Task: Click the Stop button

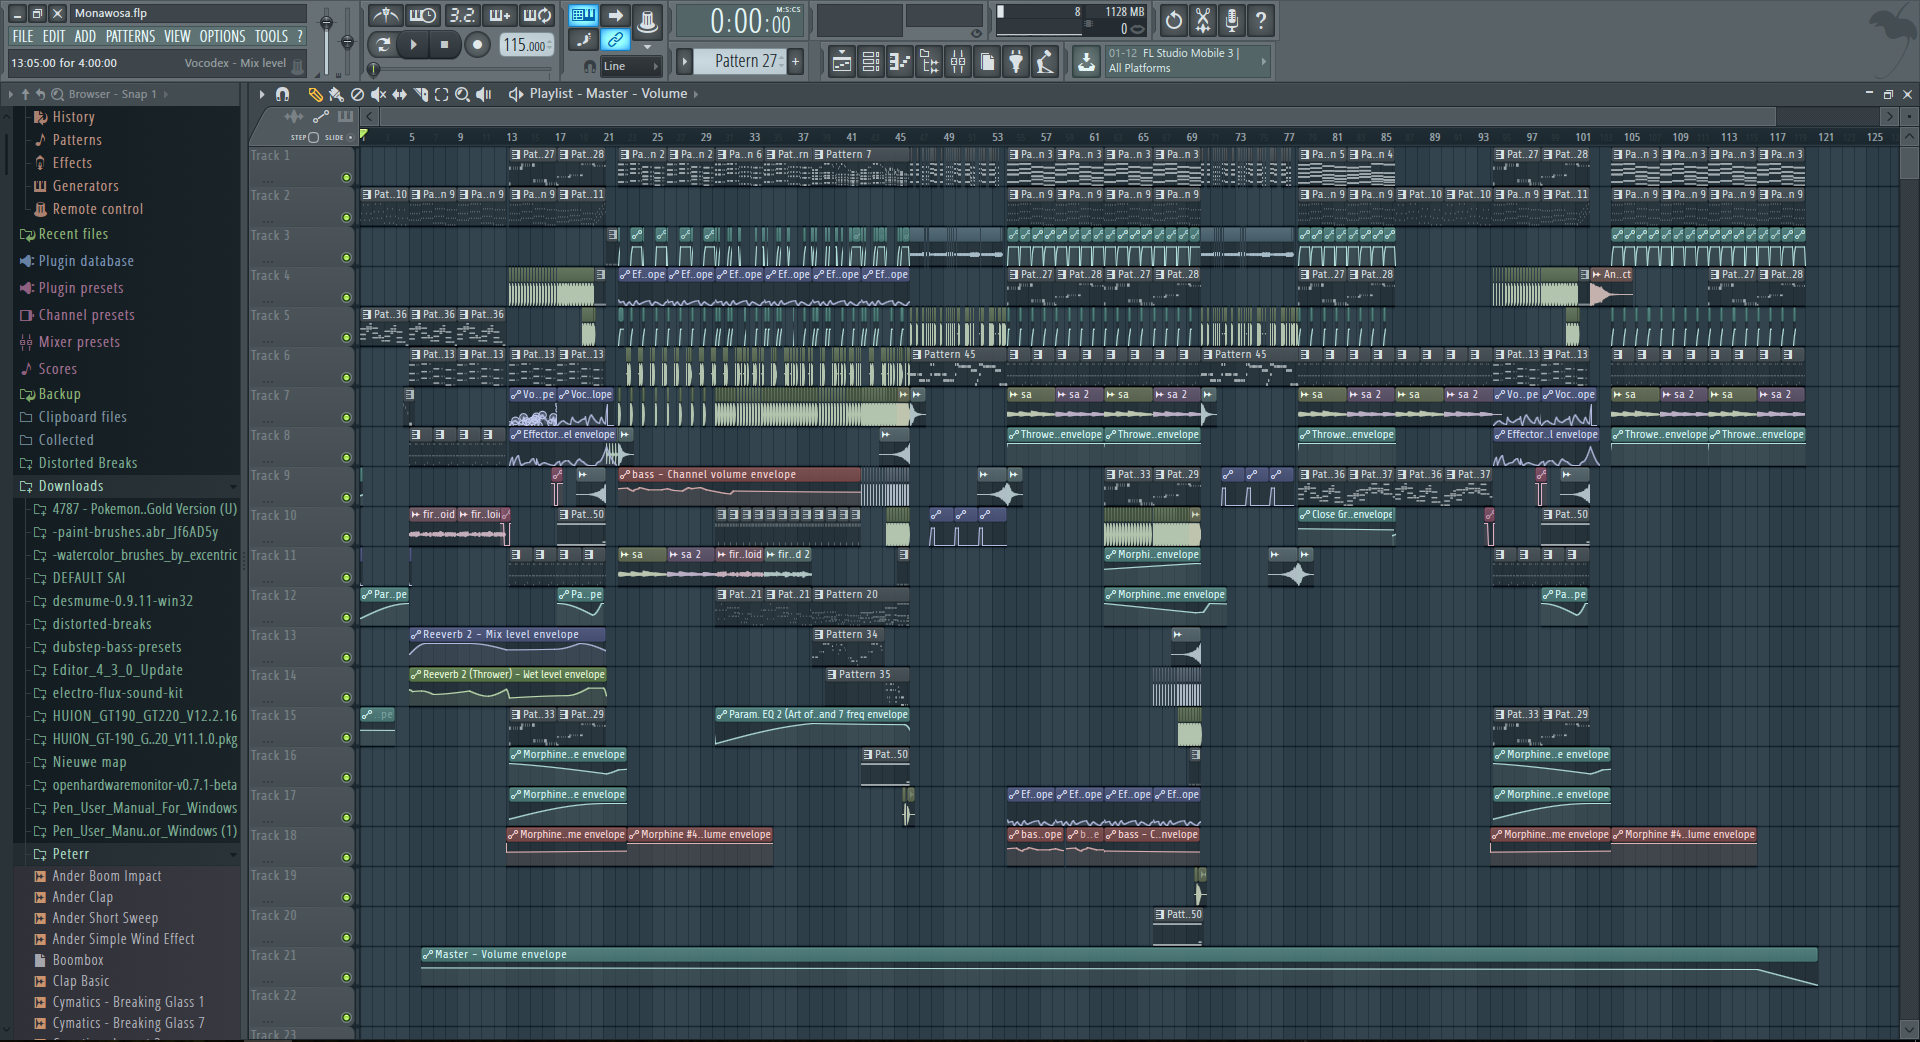Action: tap(444, 44)
